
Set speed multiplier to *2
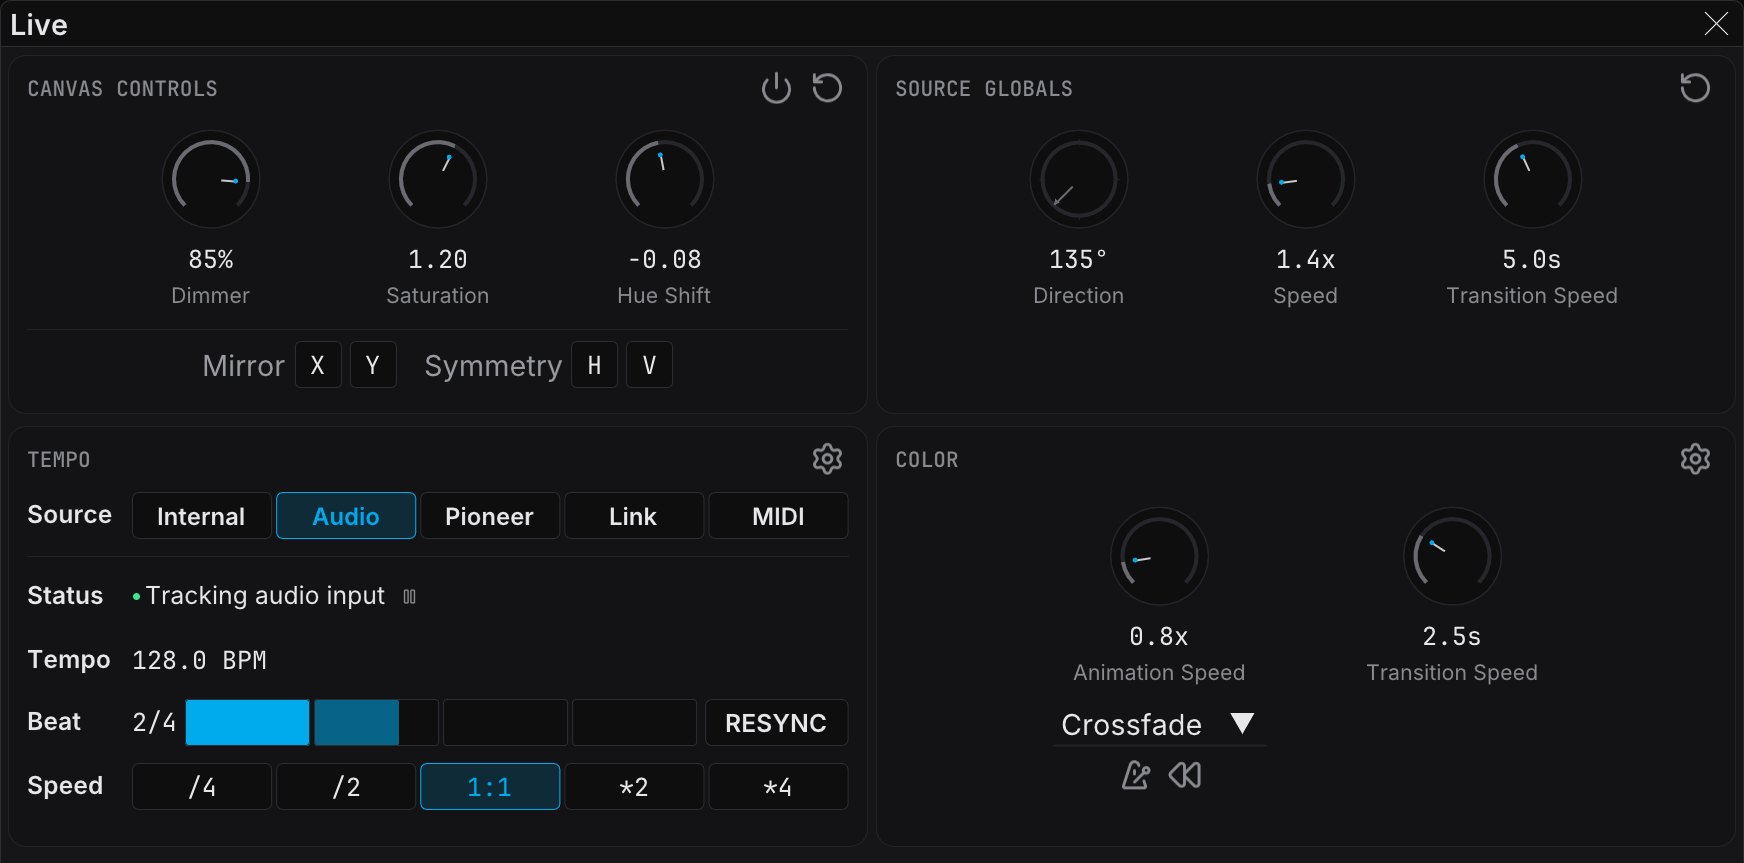pos(634,787)
